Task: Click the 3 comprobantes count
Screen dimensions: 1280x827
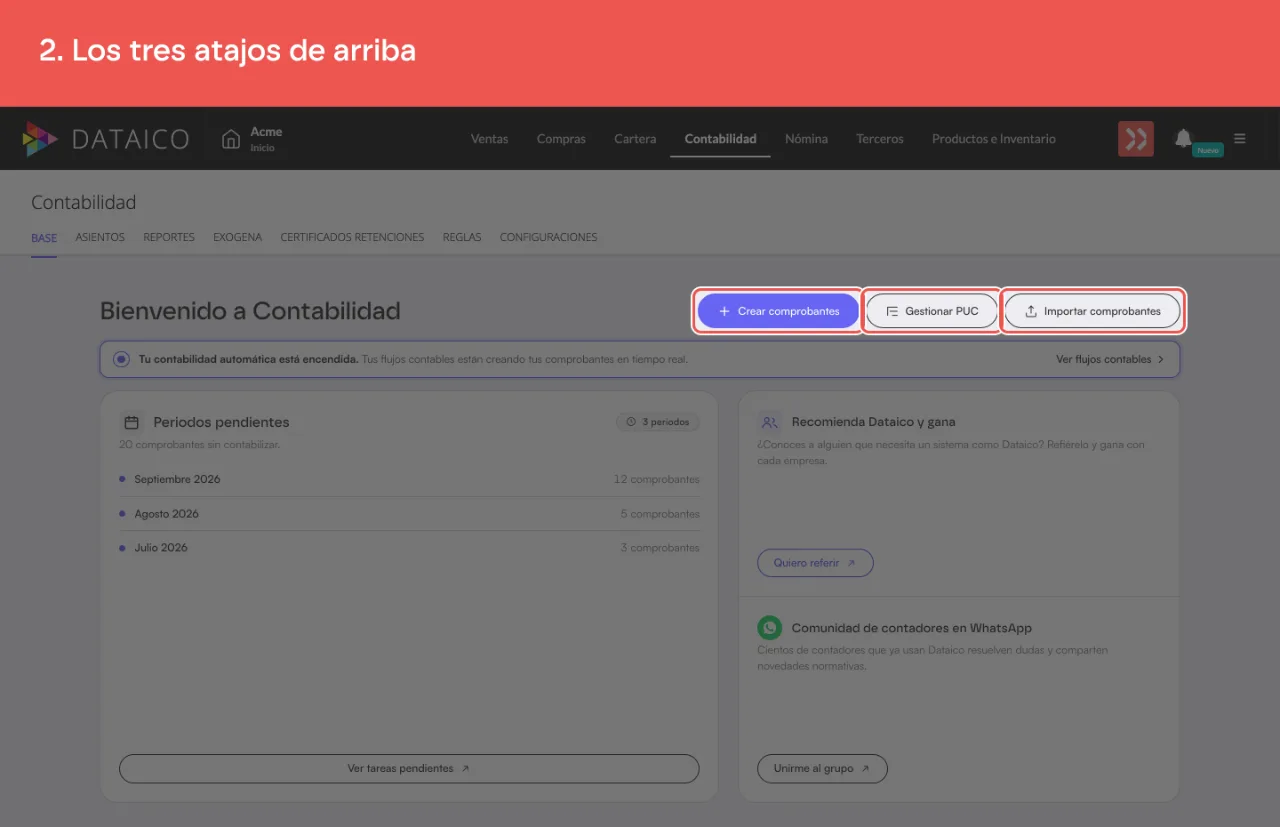Action: (660, 548)
